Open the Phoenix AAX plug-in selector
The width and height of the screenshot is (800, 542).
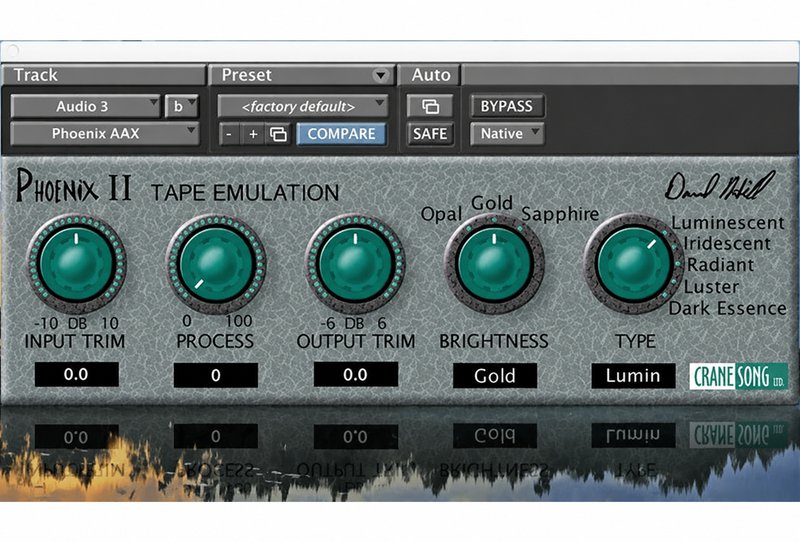[105, 134]
